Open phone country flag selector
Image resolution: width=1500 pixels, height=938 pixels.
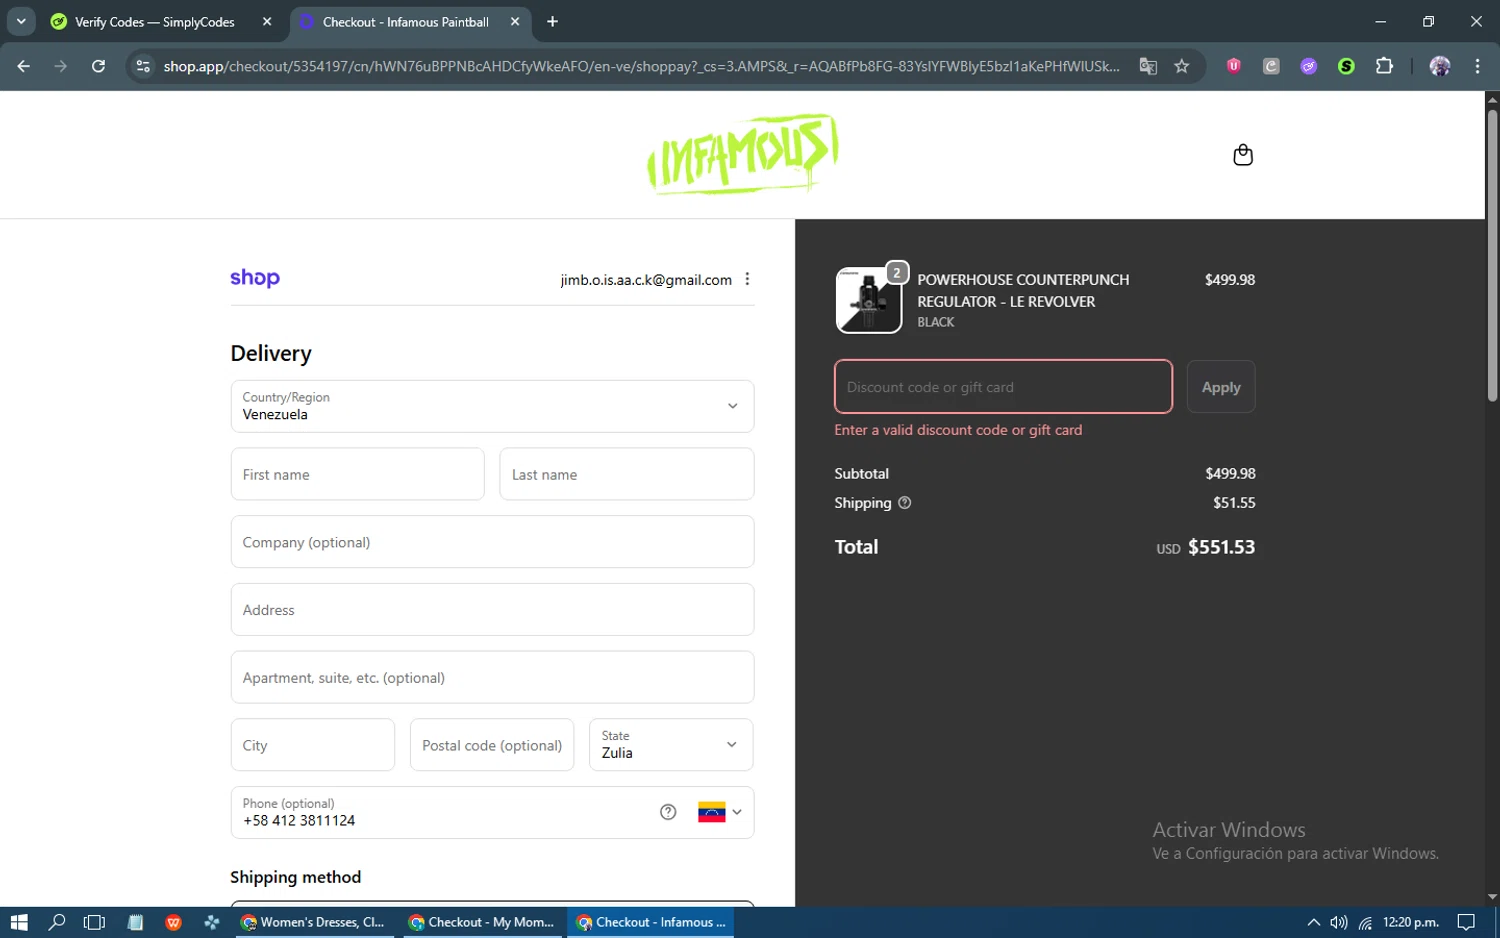719,812
